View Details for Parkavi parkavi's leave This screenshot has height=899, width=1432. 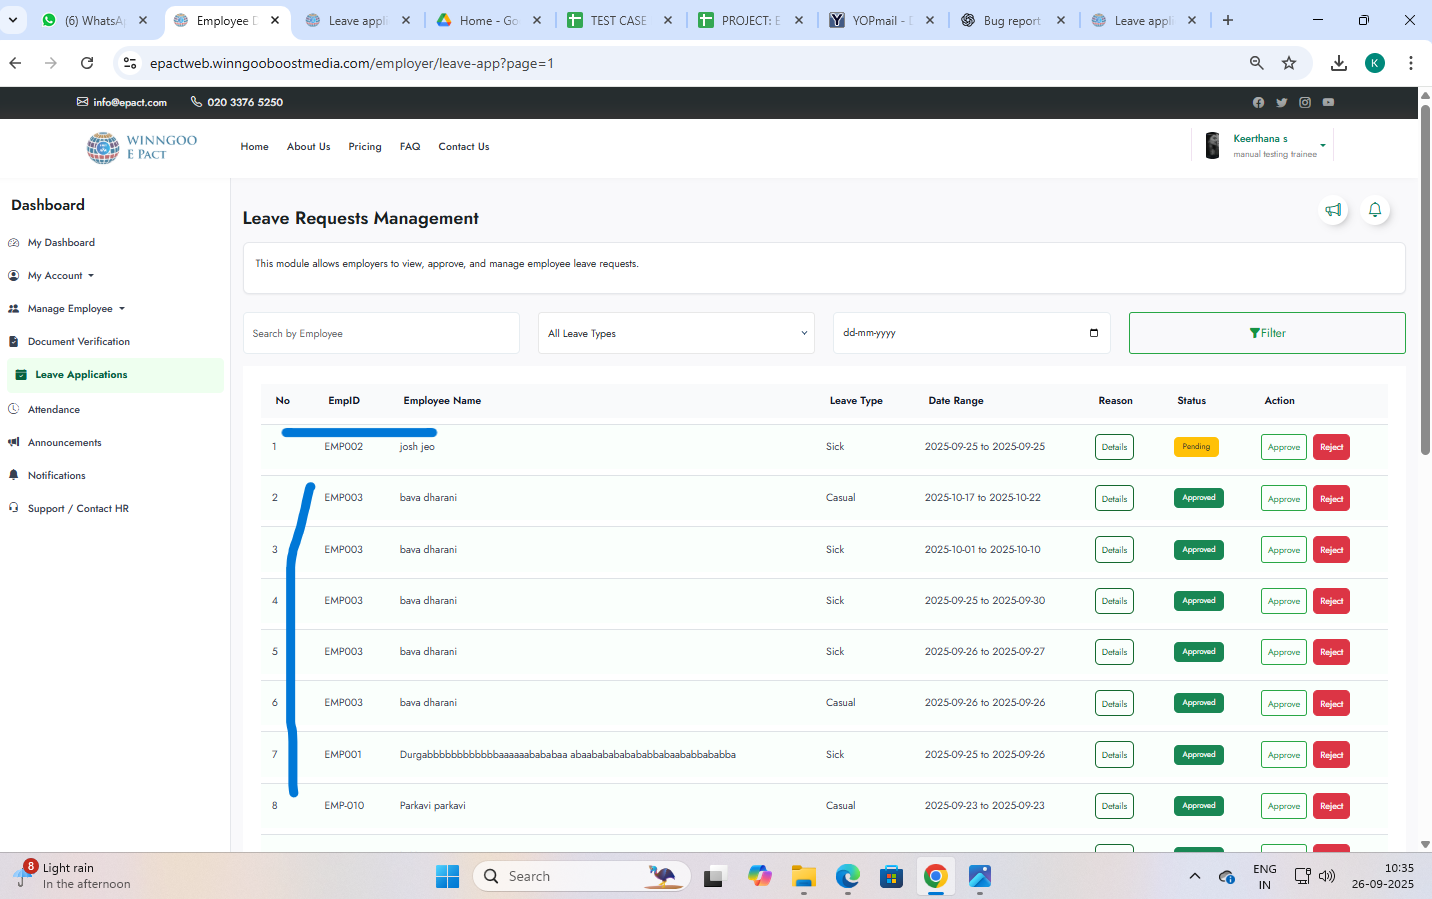point(1114,806)
